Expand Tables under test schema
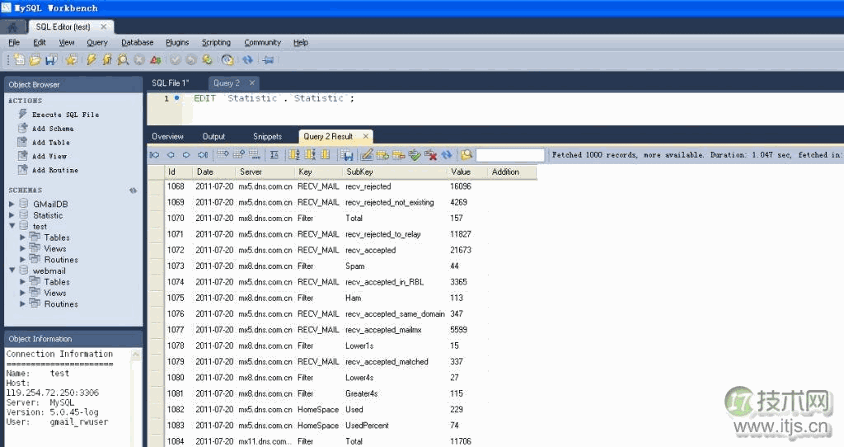Viewport: 844px width, 447px height. click(x=23, y=238)
